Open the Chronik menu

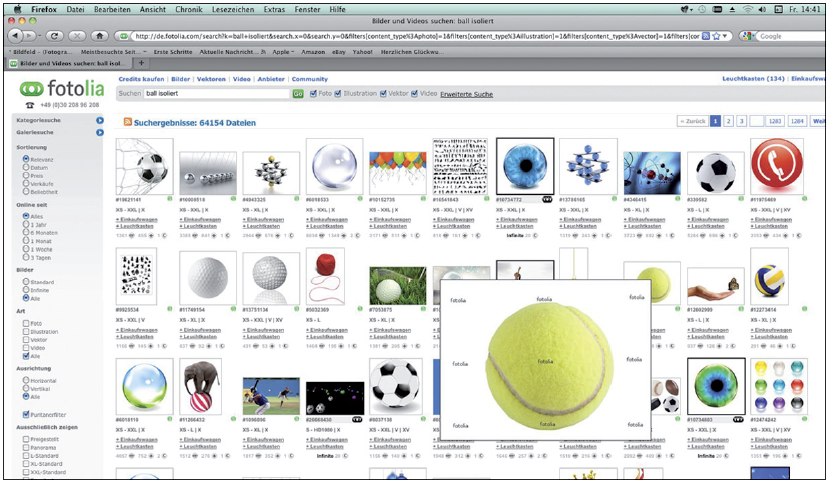point(189,9)
